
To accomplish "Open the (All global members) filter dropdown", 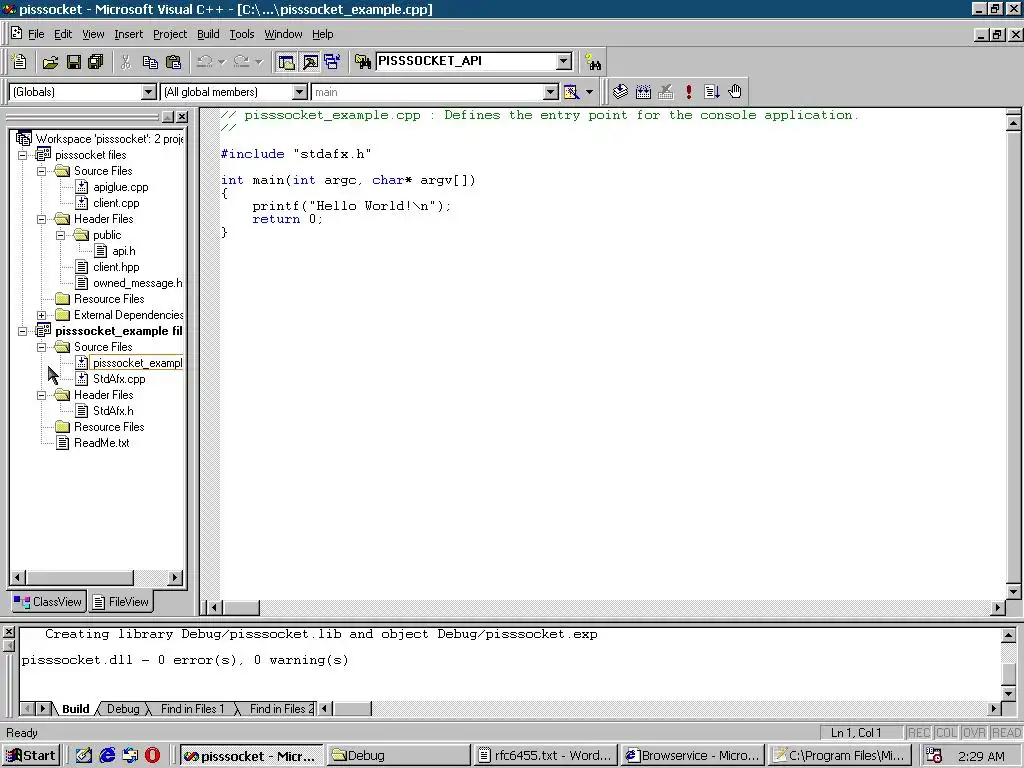I will [x=300, y=92].
